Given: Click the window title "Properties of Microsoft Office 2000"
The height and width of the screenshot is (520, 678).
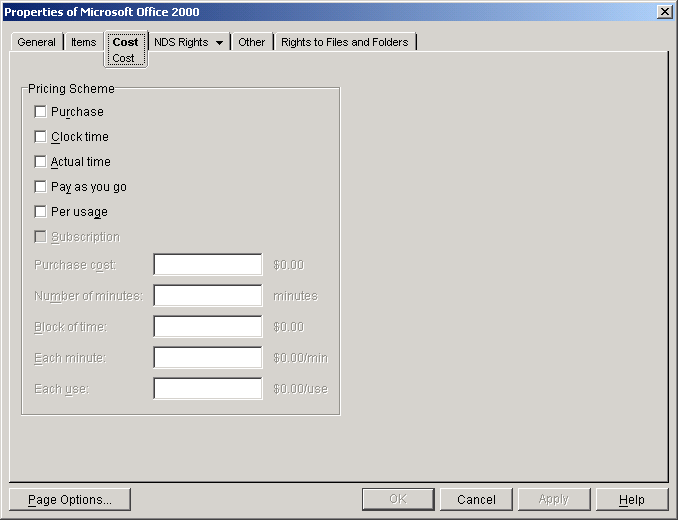Looking at the screenshot, I should [x=102, y=12].
